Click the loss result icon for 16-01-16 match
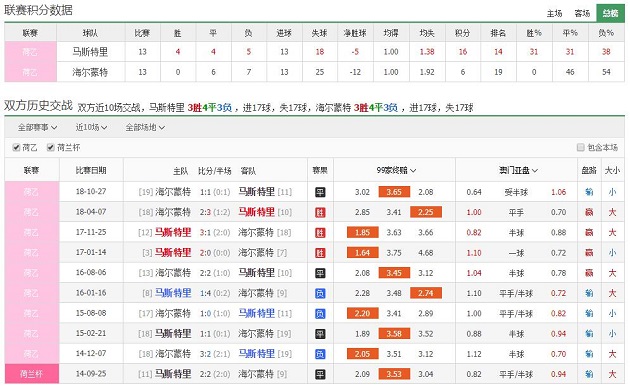Image resolution: width=630 pixels, height=389 pixels. pos(320,293)
